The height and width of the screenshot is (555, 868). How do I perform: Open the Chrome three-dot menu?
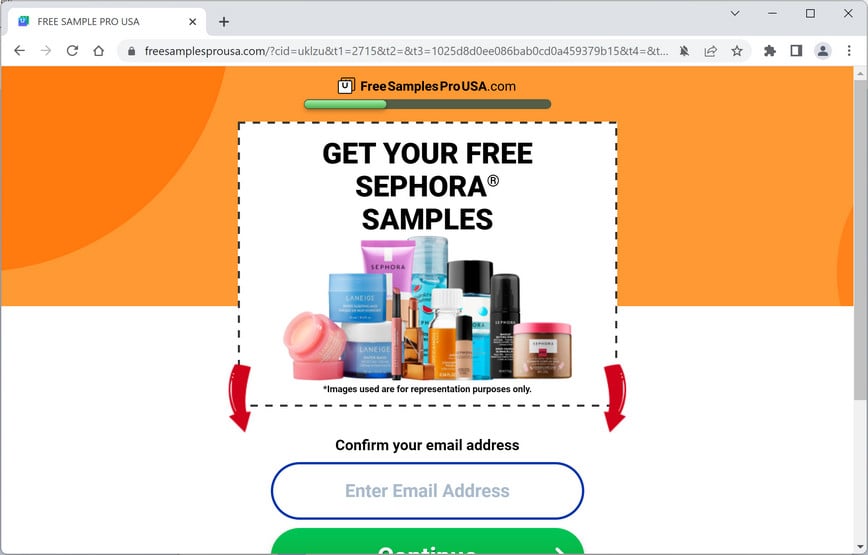coord(849,51)
